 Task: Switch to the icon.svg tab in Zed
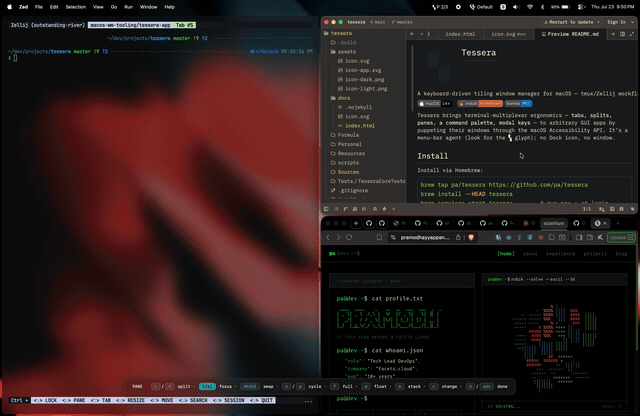[508, 34]
